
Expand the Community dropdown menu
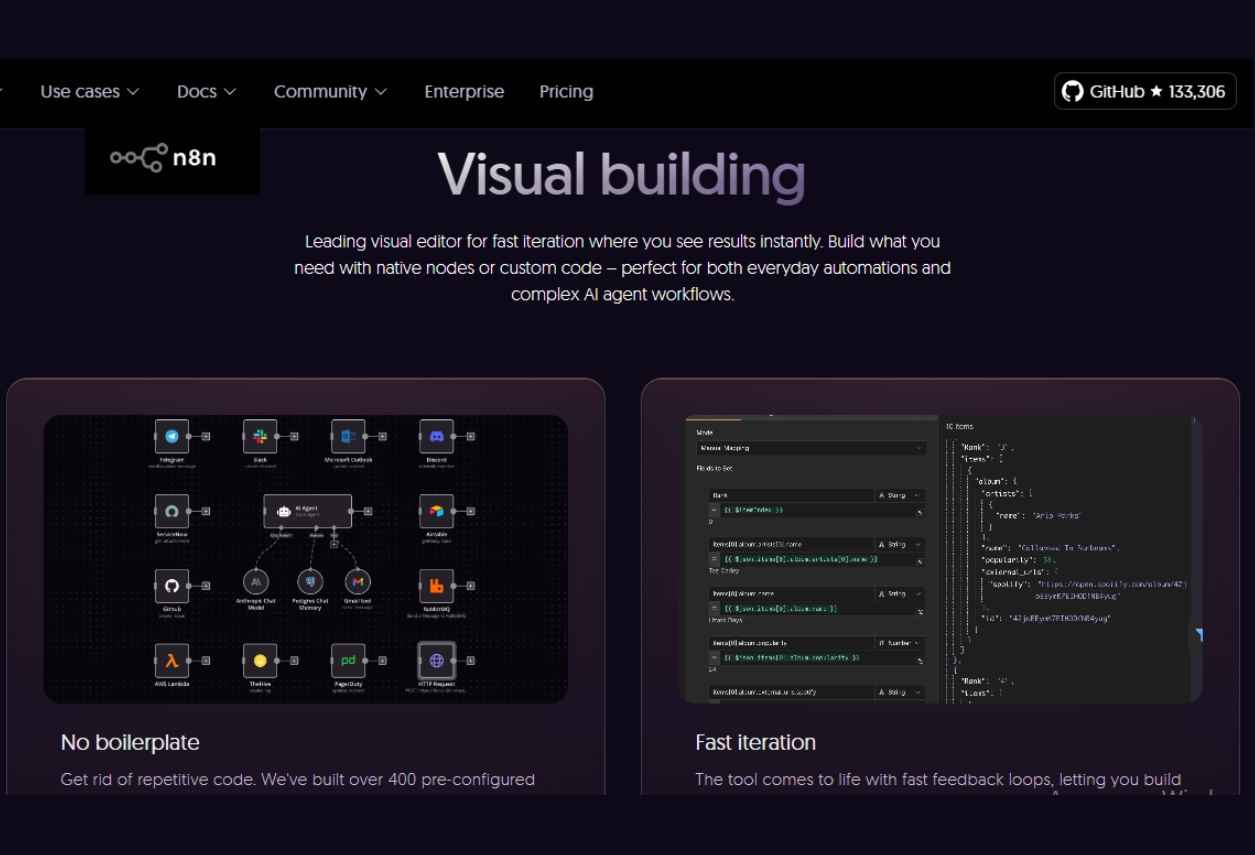tap(331, 92)
